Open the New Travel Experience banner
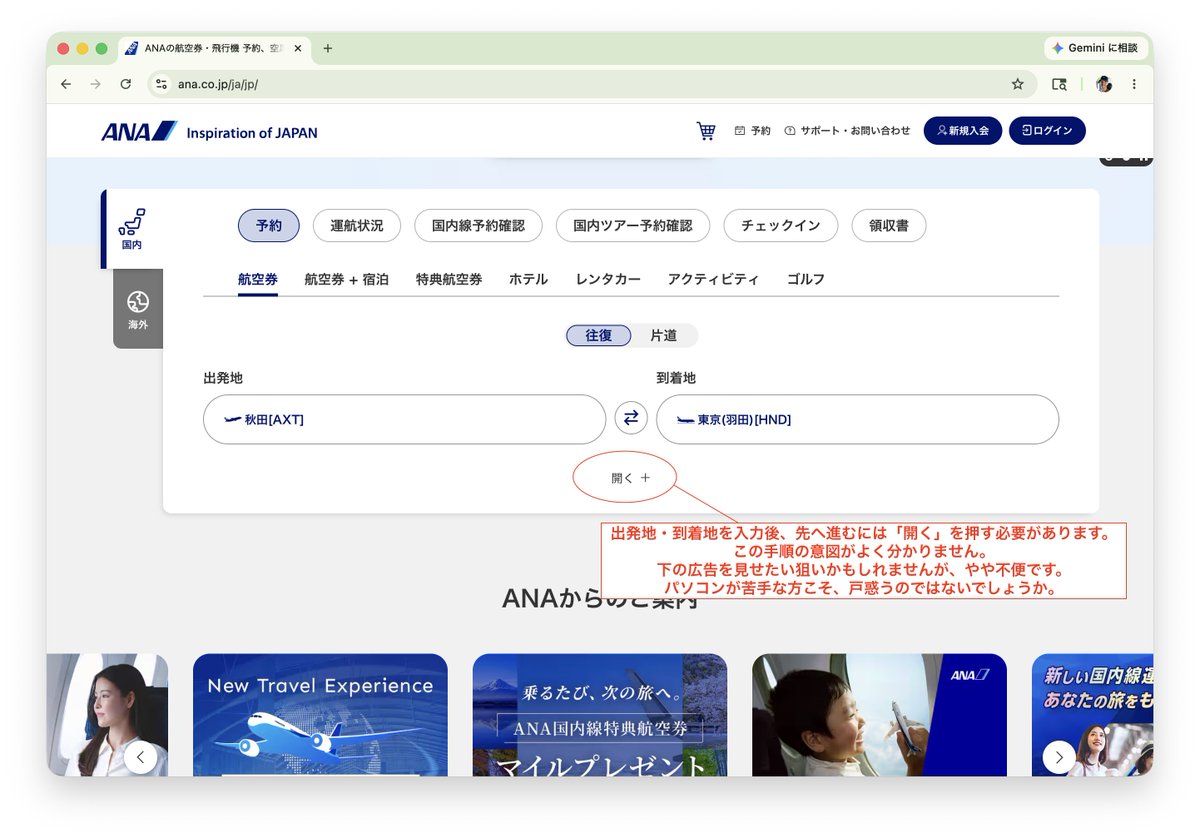 pyautogui.click(x=320, y=715)
